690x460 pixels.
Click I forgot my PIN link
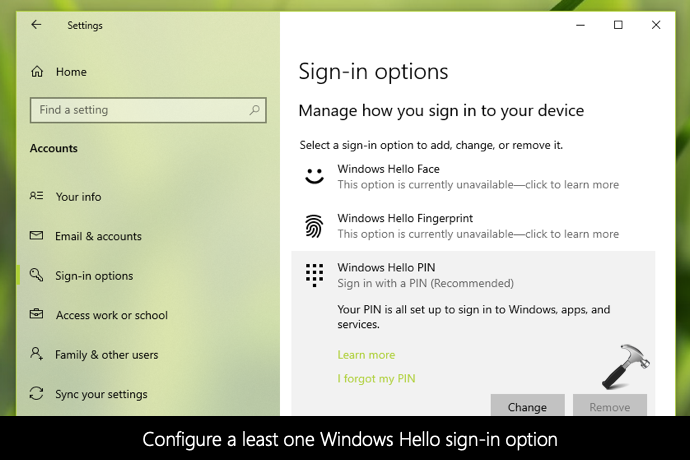point(376,379)
